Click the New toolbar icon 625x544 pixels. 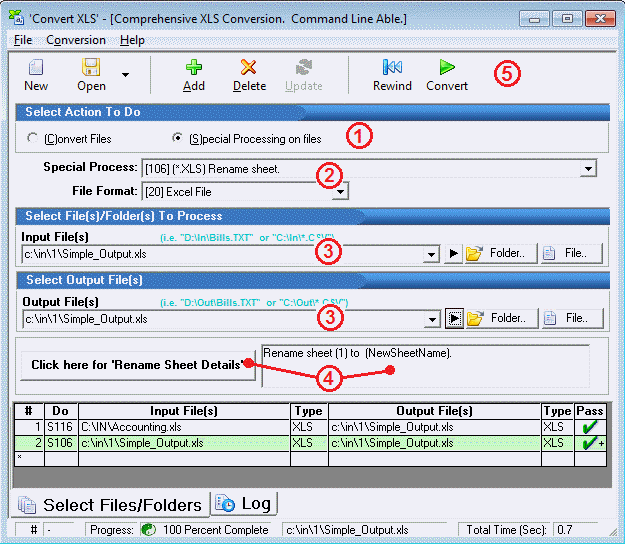point(36,68)
